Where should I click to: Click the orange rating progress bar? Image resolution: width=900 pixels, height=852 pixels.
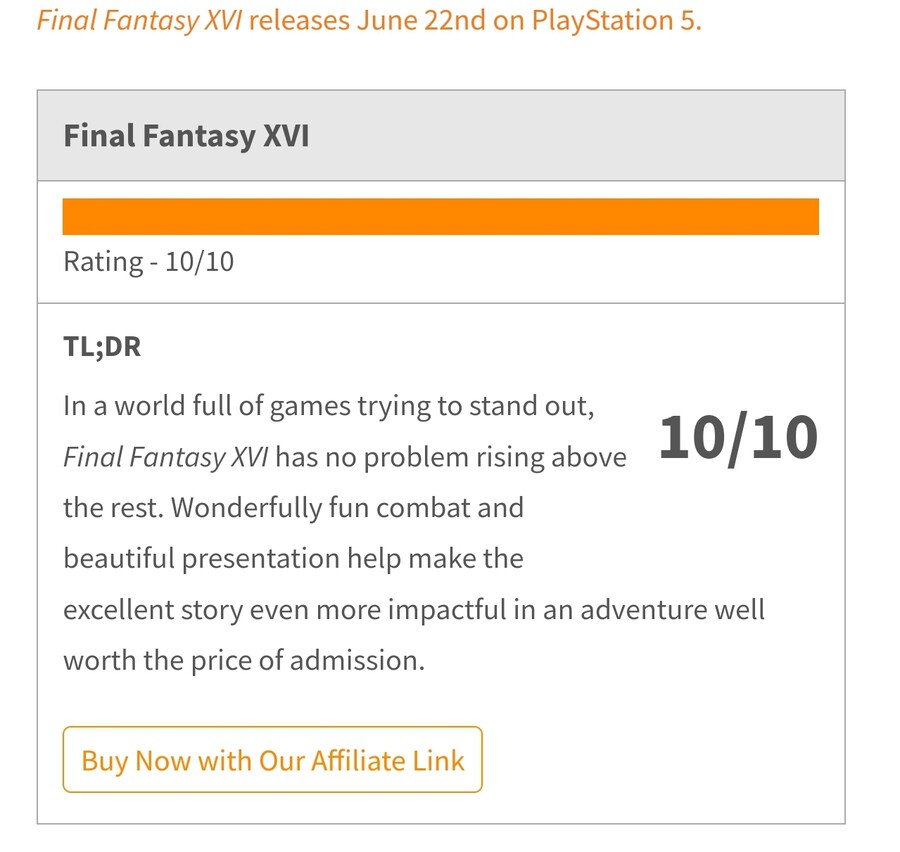(440, 217)
